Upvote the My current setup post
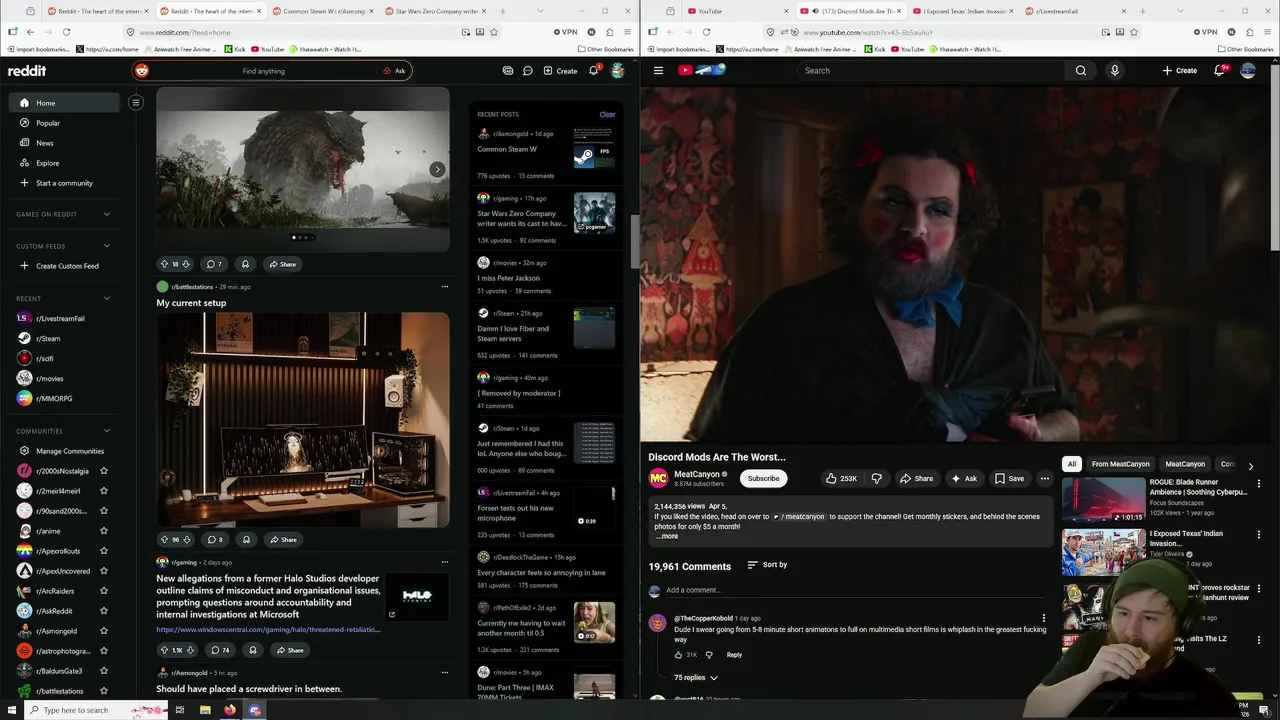Viewport: 1280px width, 720px height. point(164,540)
